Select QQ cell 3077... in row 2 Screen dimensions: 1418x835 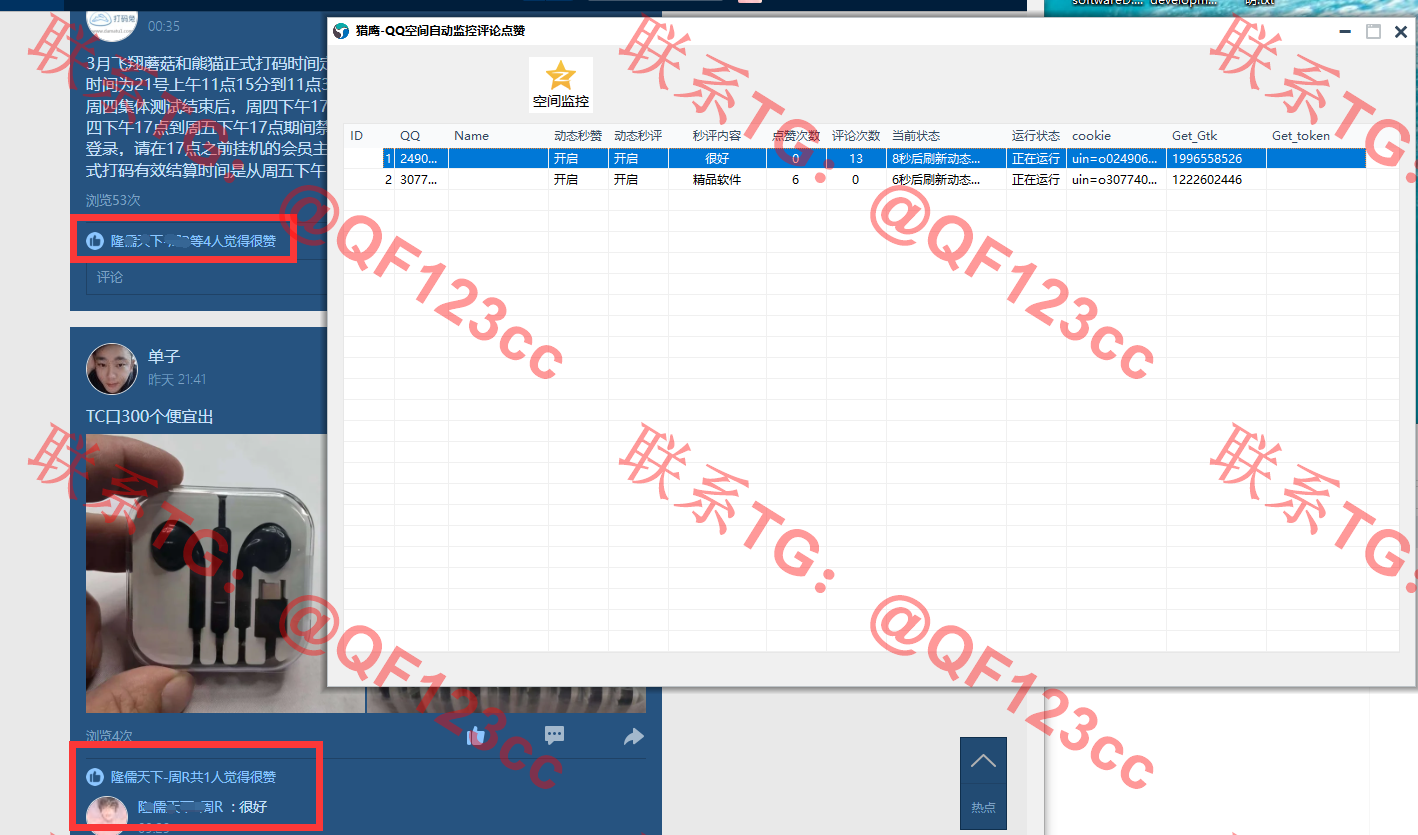421,180
